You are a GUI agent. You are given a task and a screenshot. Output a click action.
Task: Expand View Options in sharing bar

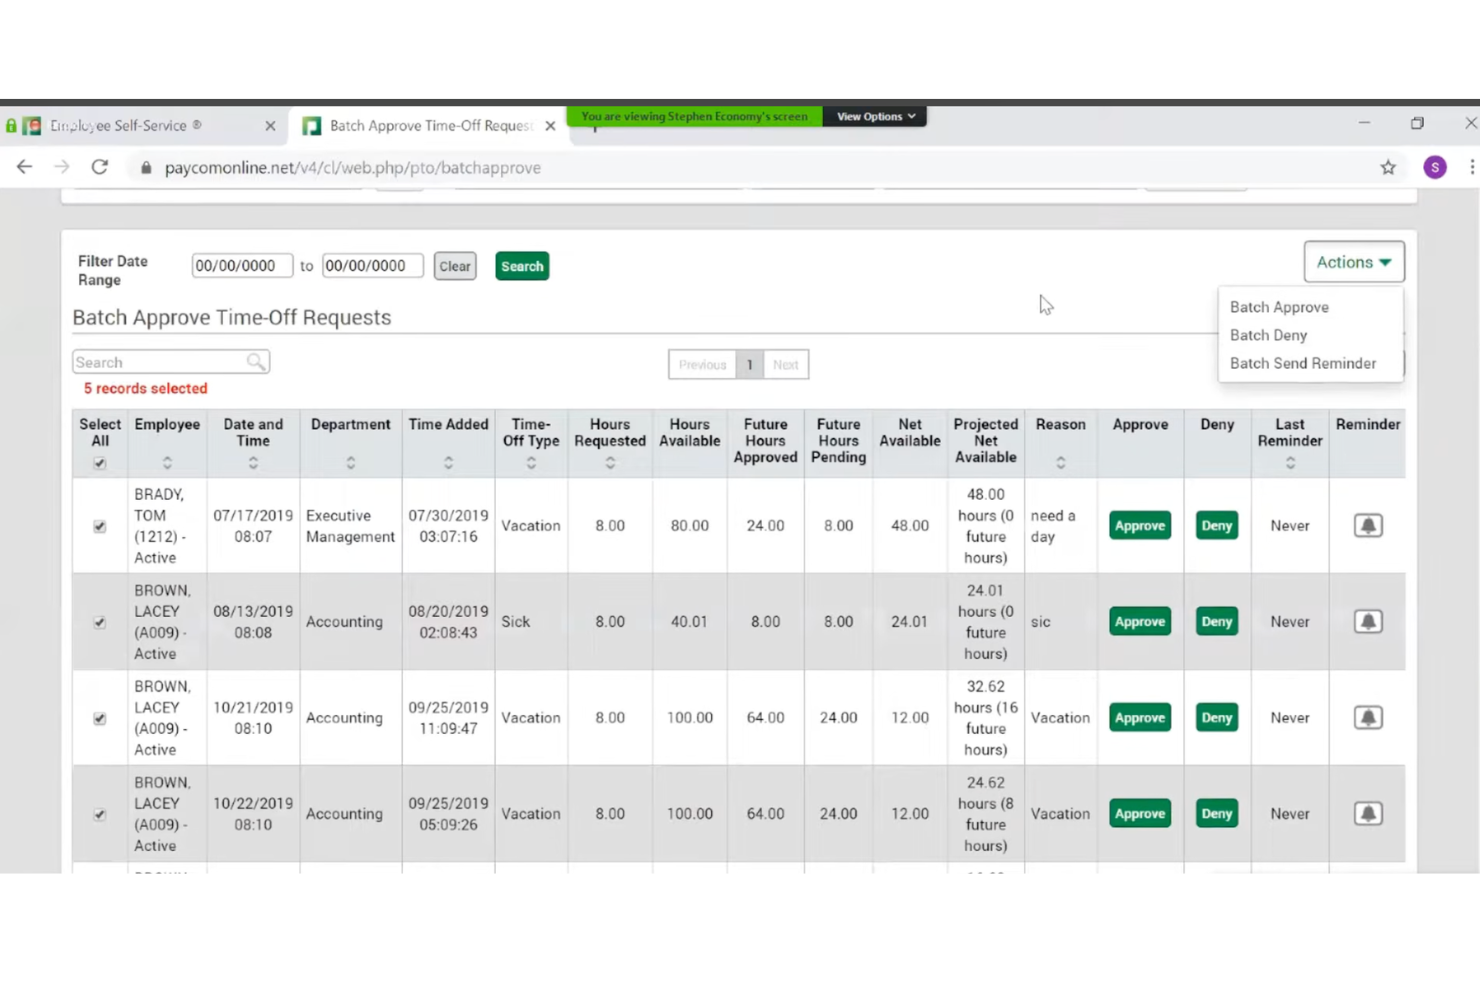(x=876, y=116)
